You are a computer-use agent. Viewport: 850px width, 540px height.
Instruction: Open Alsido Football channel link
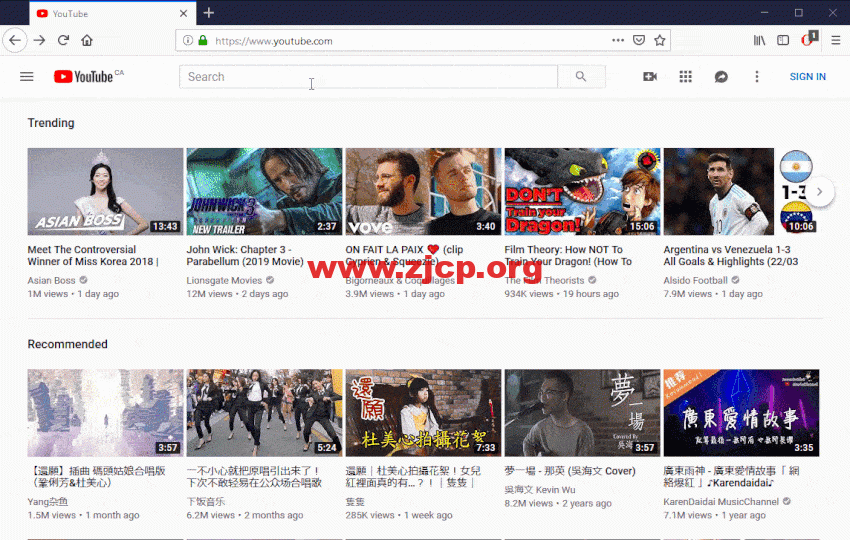(x=696, y=280)
